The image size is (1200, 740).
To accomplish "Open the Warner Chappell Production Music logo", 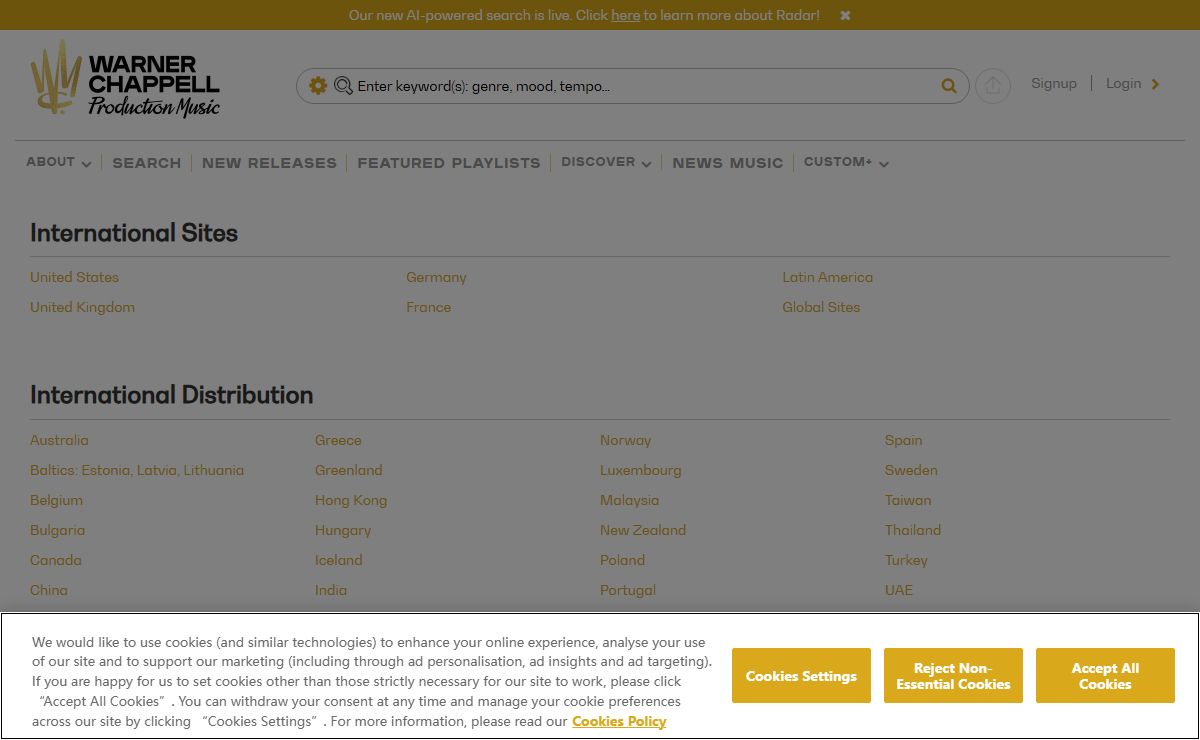I will pos(125,78).
